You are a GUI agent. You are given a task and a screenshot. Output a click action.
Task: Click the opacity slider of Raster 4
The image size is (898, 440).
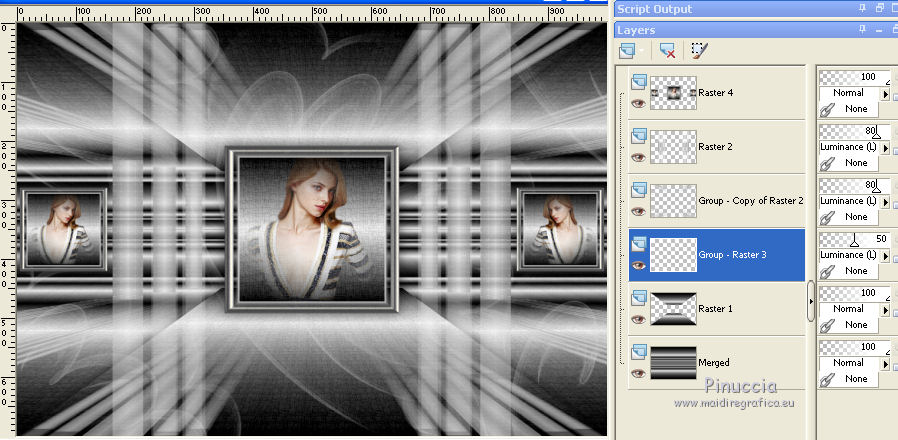click(854, 77)
